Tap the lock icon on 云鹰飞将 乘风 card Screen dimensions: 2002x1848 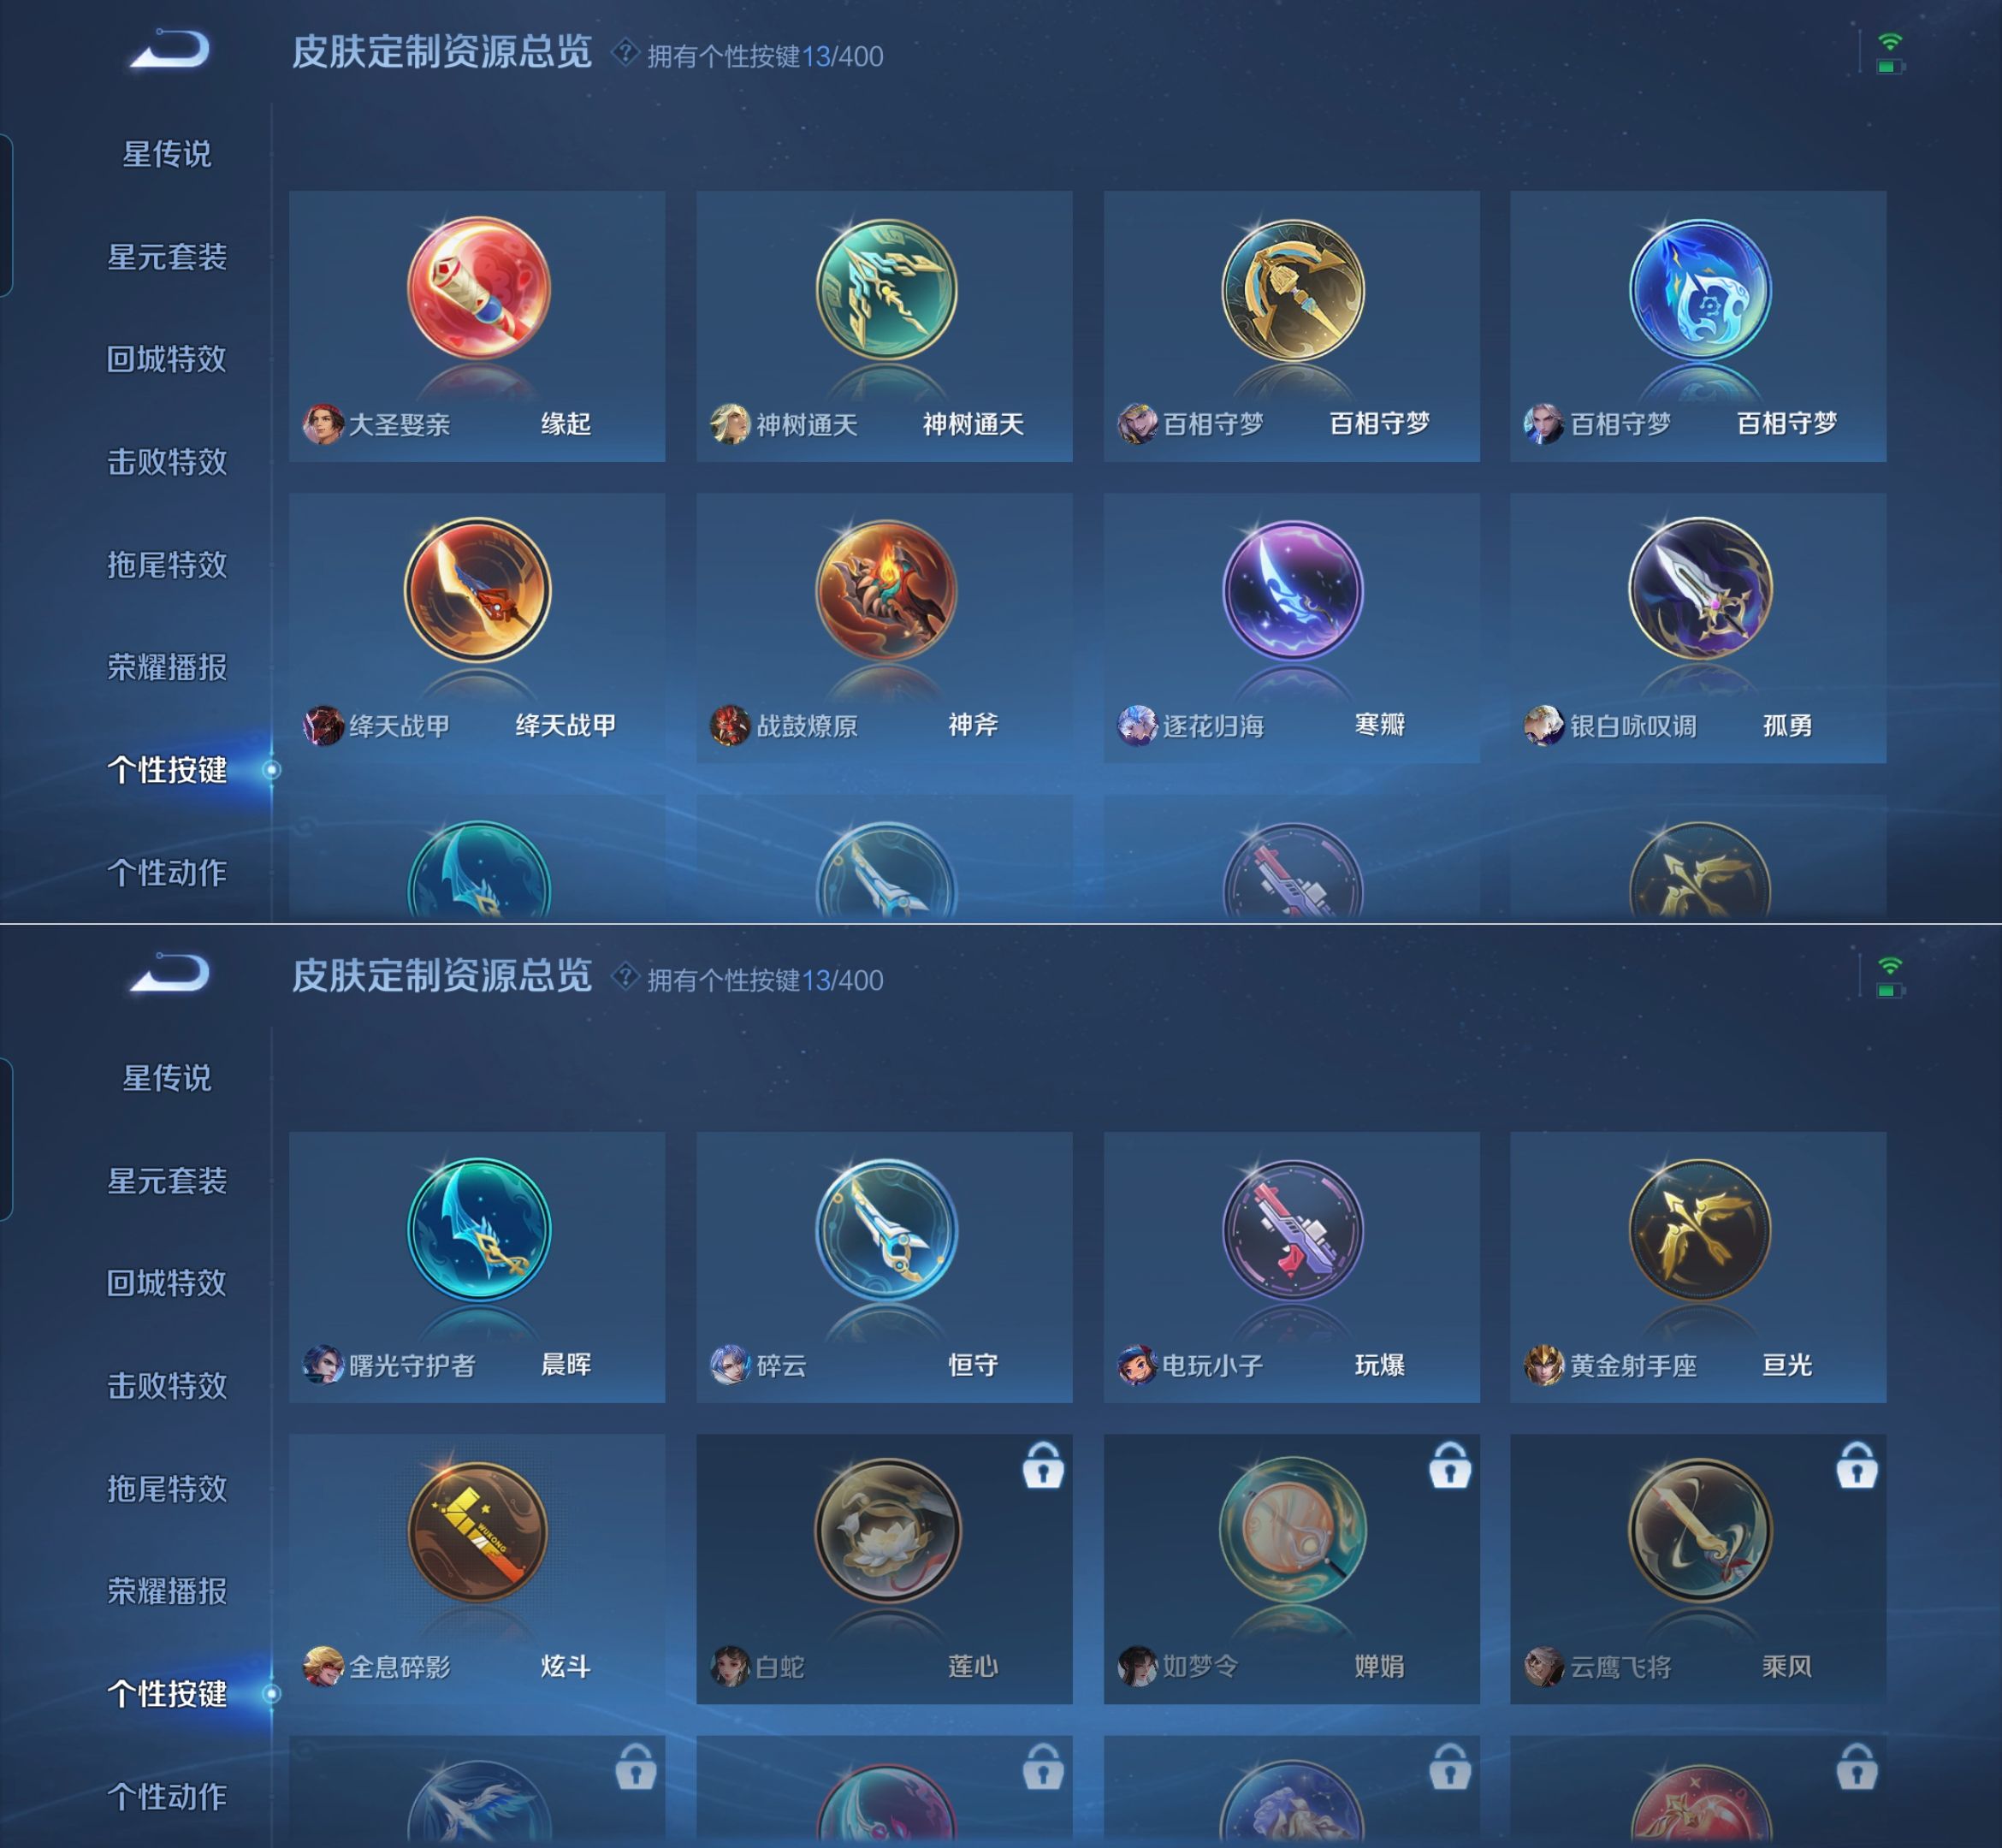pos(1857,1465)
